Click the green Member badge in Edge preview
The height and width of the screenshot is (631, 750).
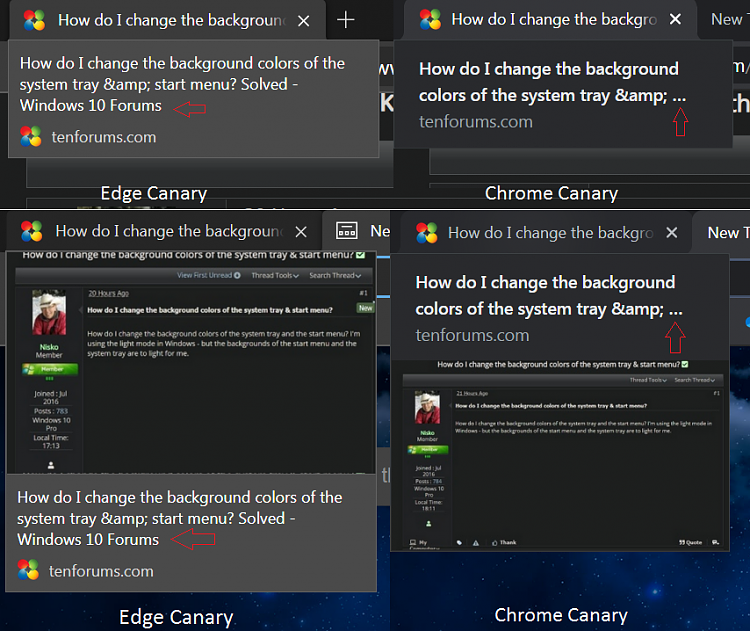pyautogui.click(x=50, y=369)
